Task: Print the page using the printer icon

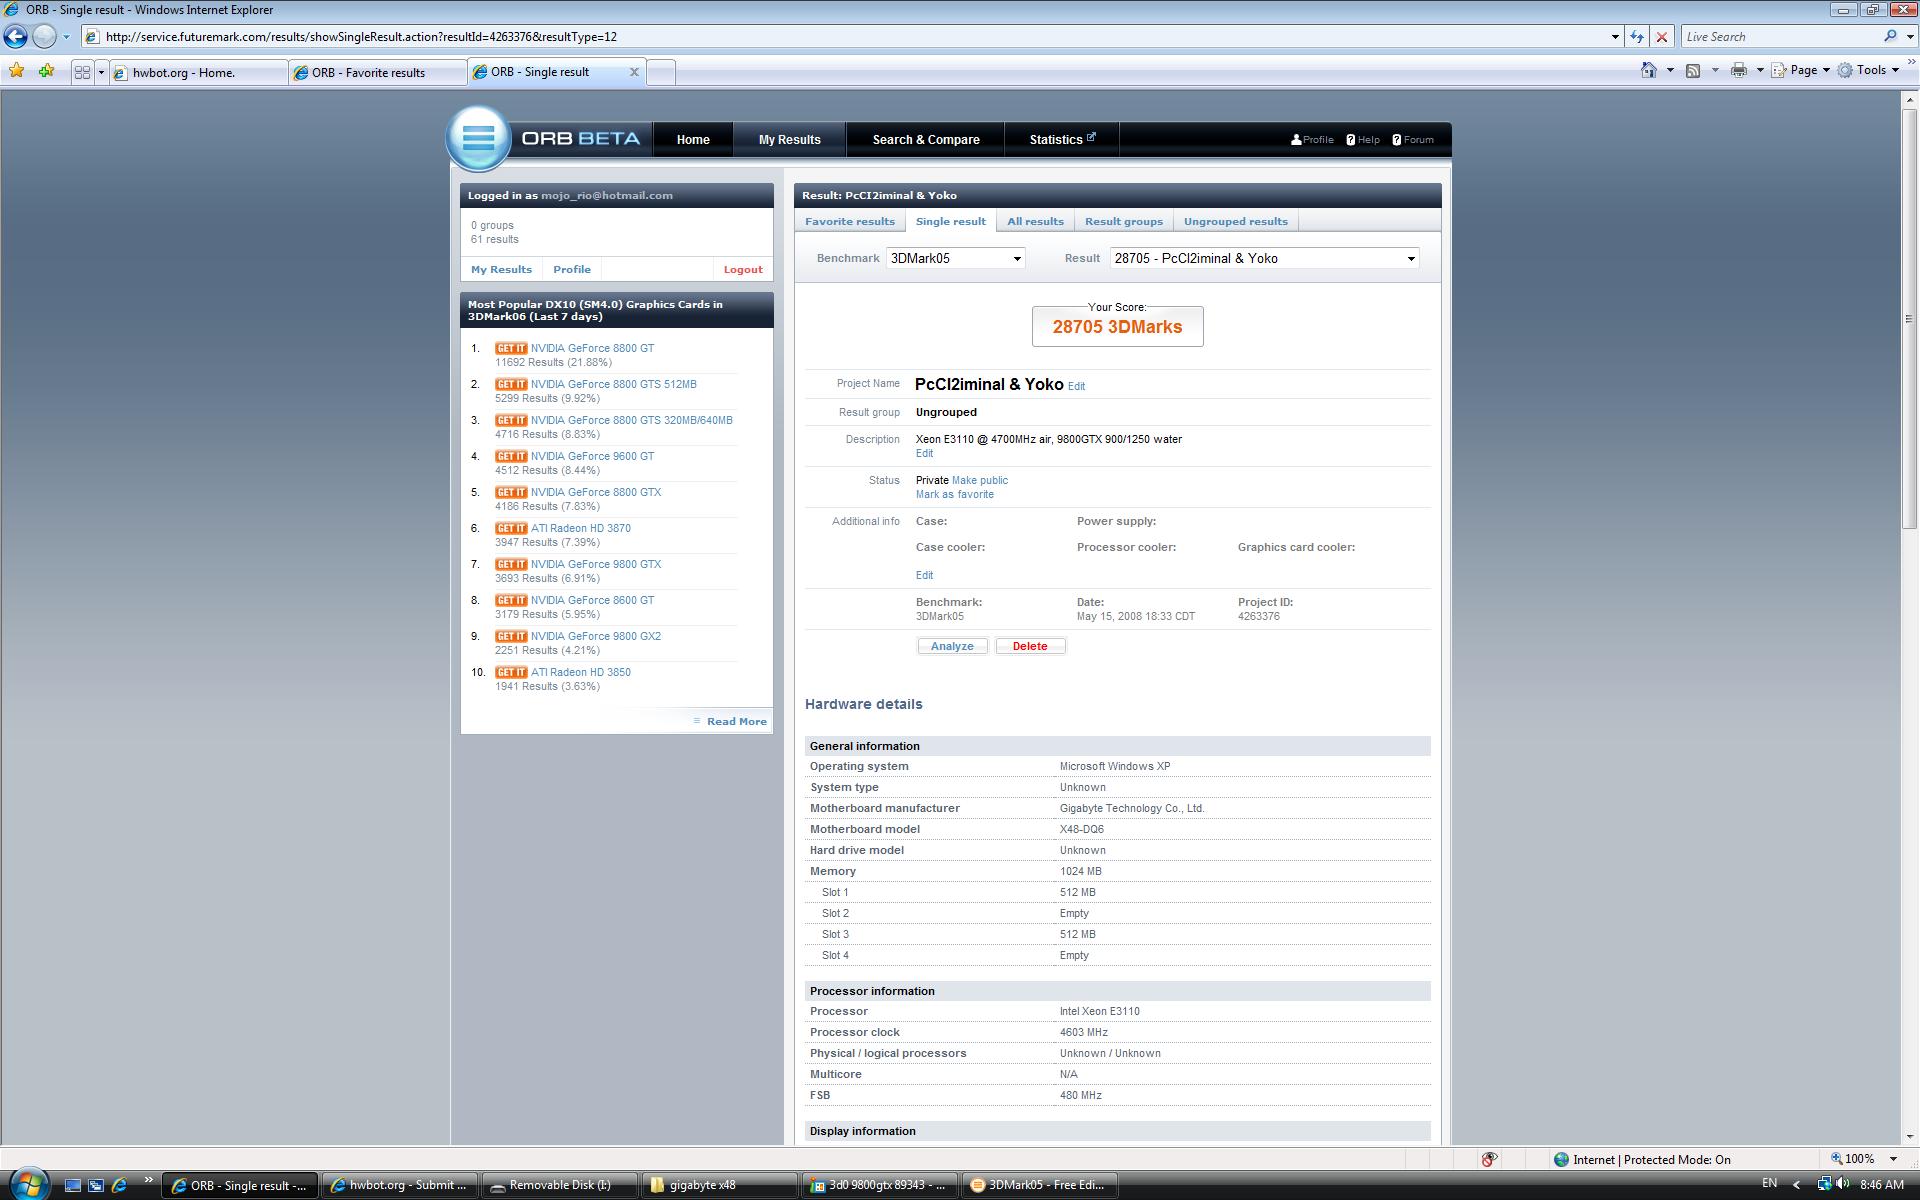Action: (1739, 70)
